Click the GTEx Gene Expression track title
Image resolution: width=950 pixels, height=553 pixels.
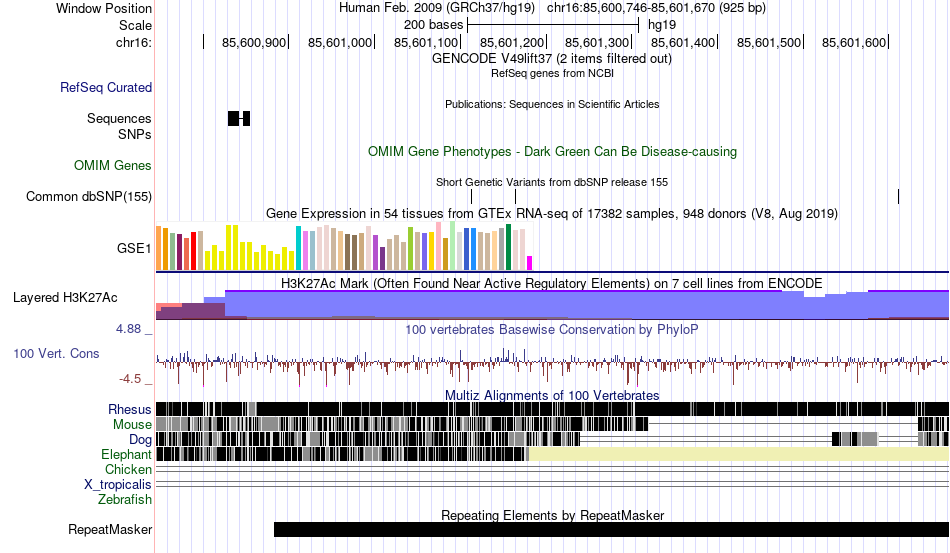(x=552, y=214)
